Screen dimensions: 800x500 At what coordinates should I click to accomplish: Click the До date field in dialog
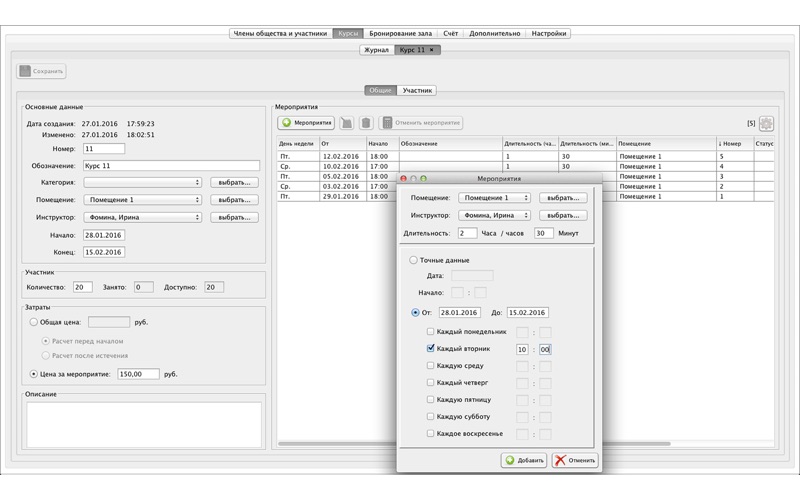528,313
